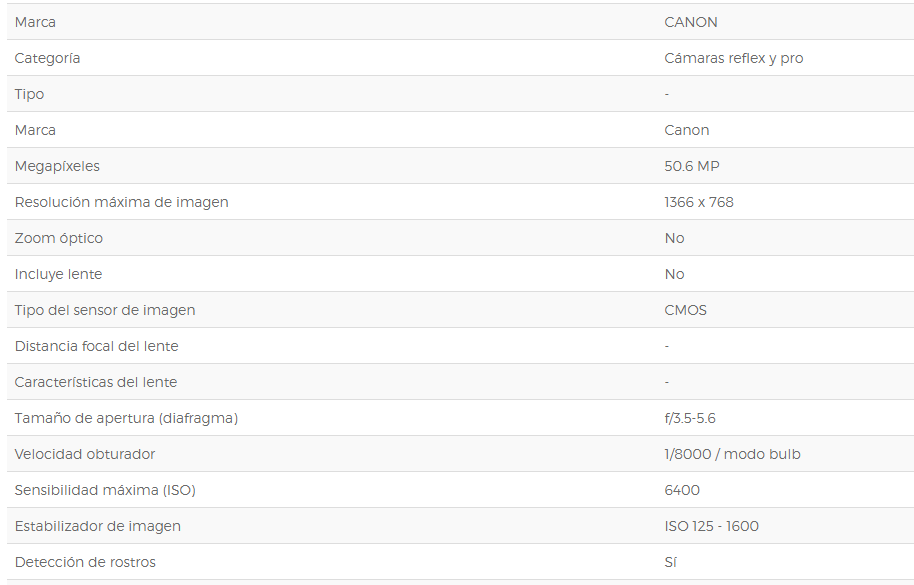Click Características del lente label
This screenshot has height=585, width=914.
96,382
